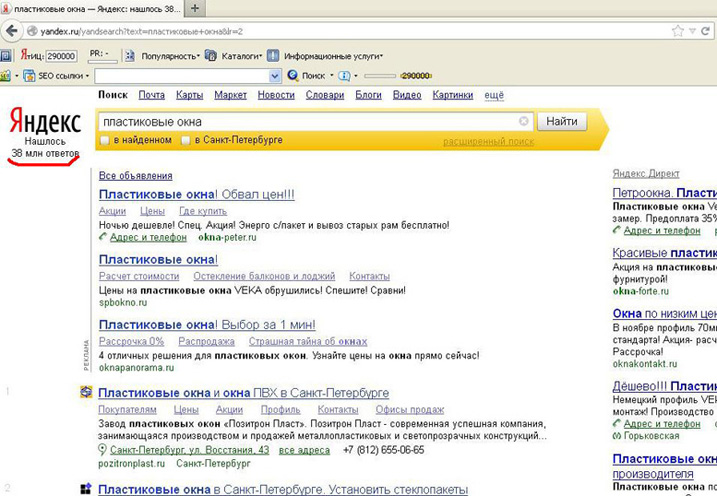
Task: Open the Почта service tab
Action: coord(151,95)
